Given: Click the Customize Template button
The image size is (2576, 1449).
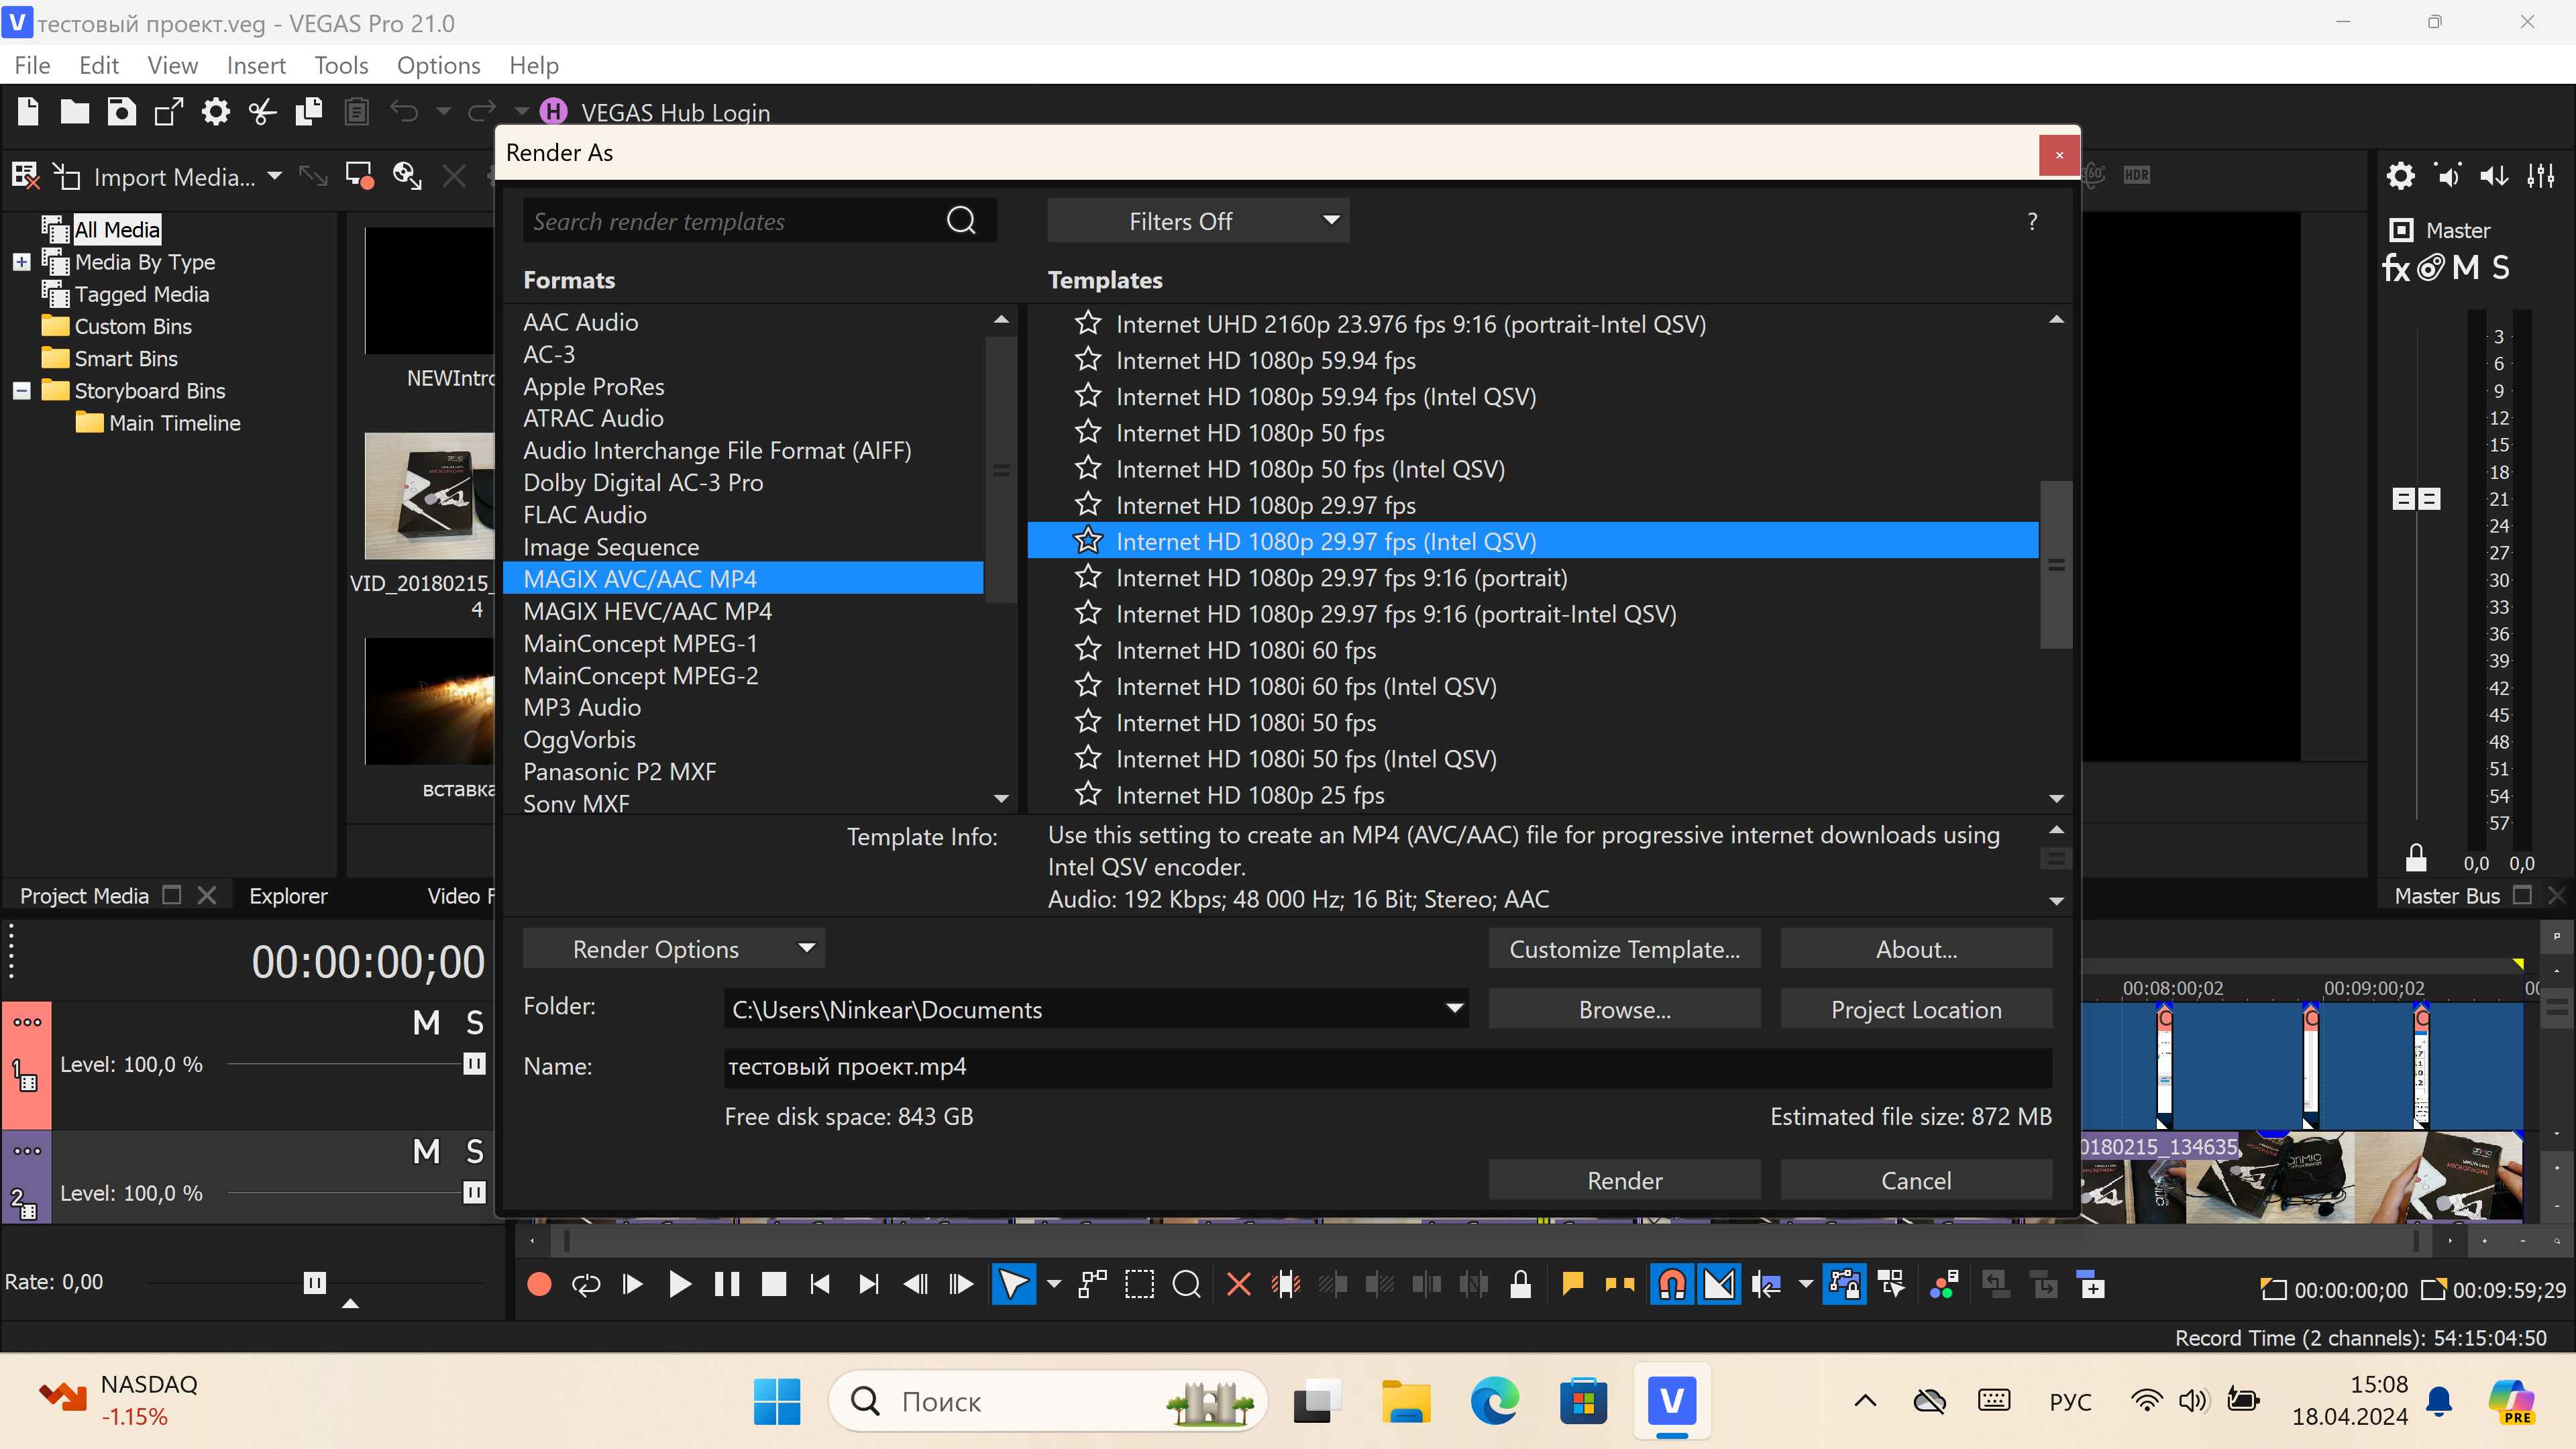Looking at the screenshot, I should [x=1624, y=949].
